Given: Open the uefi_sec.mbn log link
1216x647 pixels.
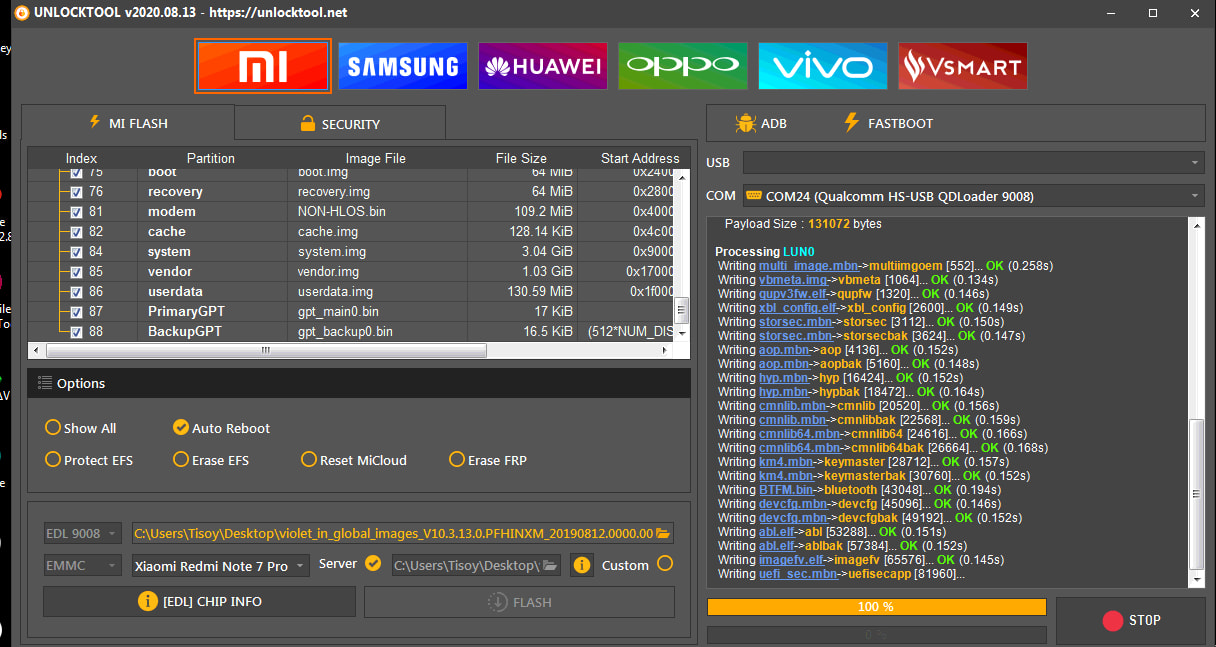Looking at the screenshot, I should tap(798, 574).
